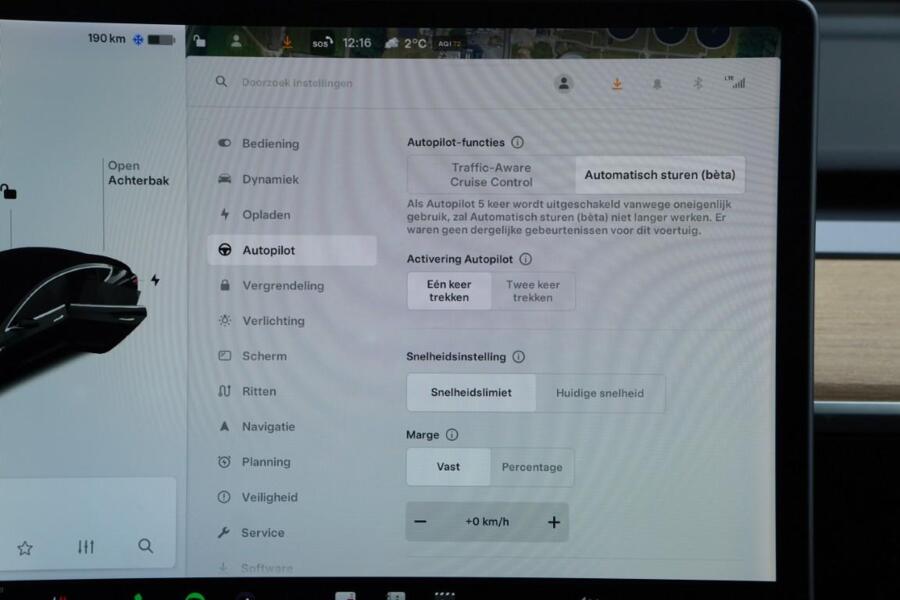Choose Twee keer trekken activation
The image size is (900, 600).
tap(533, 291)
